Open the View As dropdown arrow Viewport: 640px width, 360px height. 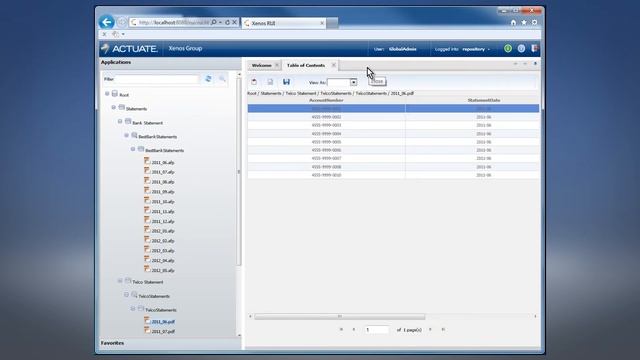coord(353,82)
